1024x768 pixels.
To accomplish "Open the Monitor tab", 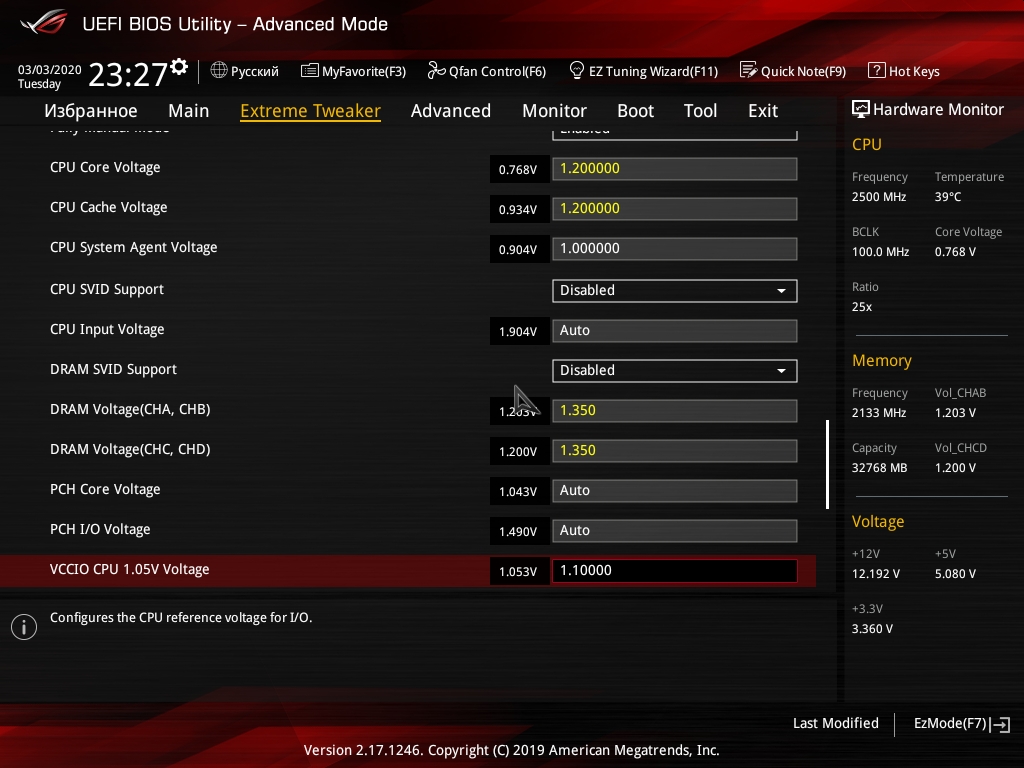I will point(554,111).
